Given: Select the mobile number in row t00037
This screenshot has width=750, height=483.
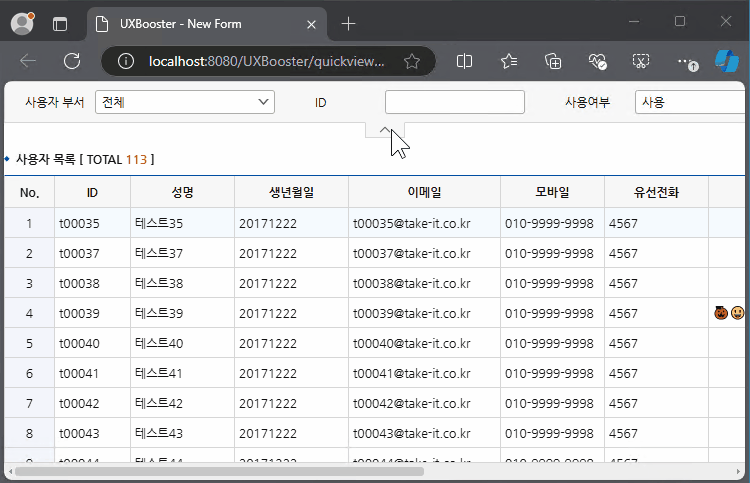Looking at the screenshot, I should tap(552, 253).
